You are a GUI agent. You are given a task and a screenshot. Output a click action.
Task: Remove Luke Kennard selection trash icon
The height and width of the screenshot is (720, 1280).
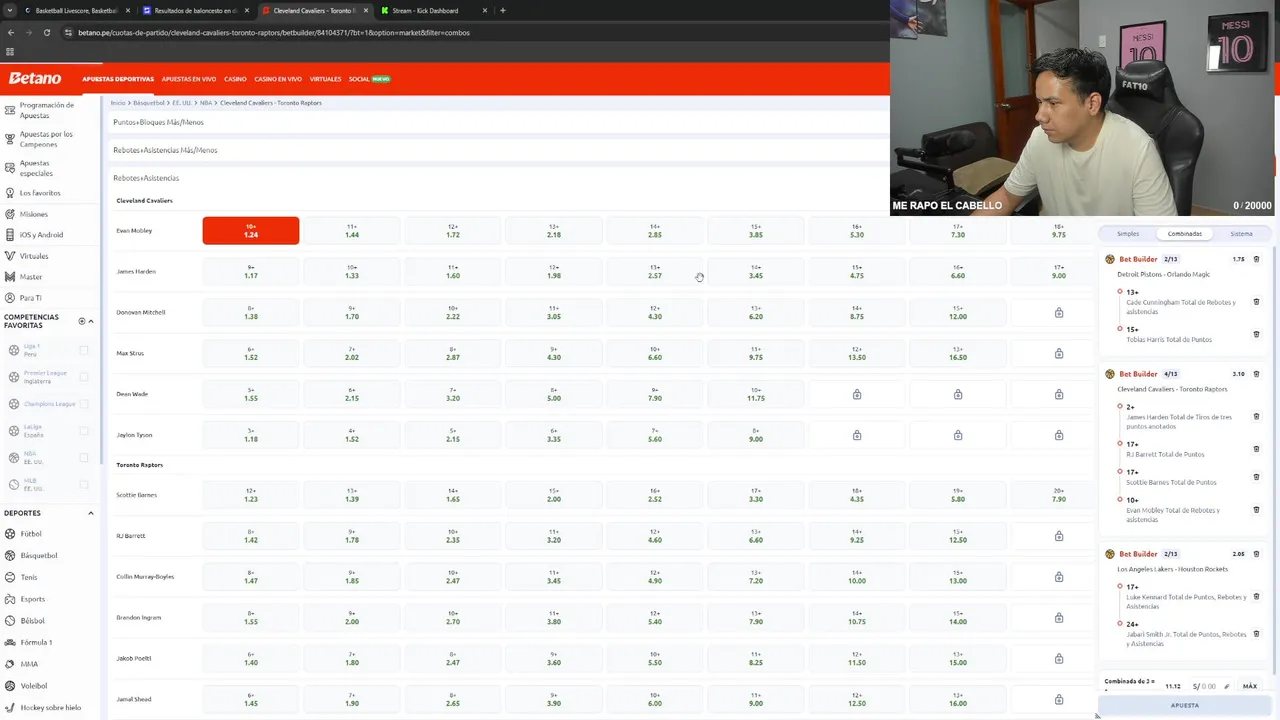[x=1257, y=597]
